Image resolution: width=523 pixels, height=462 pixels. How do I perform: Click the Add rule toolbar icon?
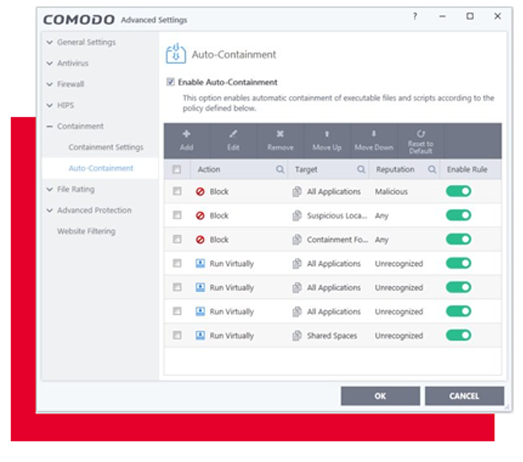pos(186,134)
